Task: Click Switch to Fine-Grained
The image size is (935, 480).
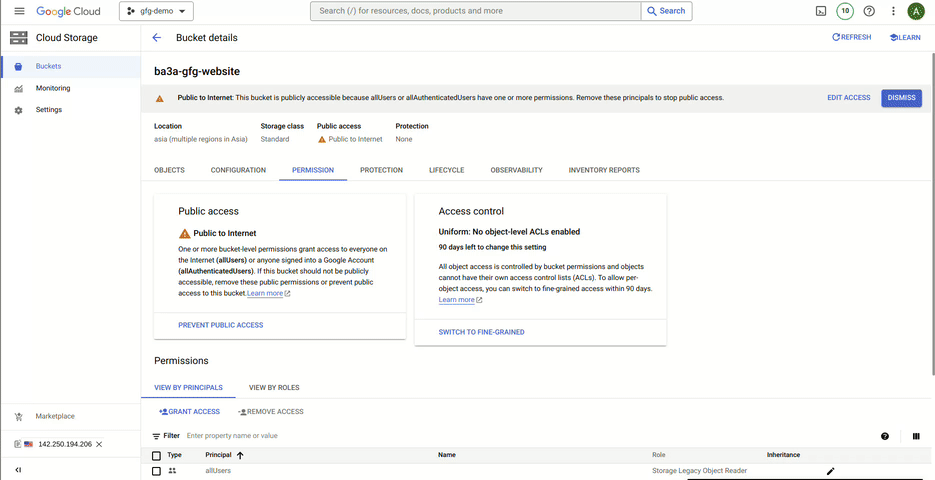Action: coord(481,332)
